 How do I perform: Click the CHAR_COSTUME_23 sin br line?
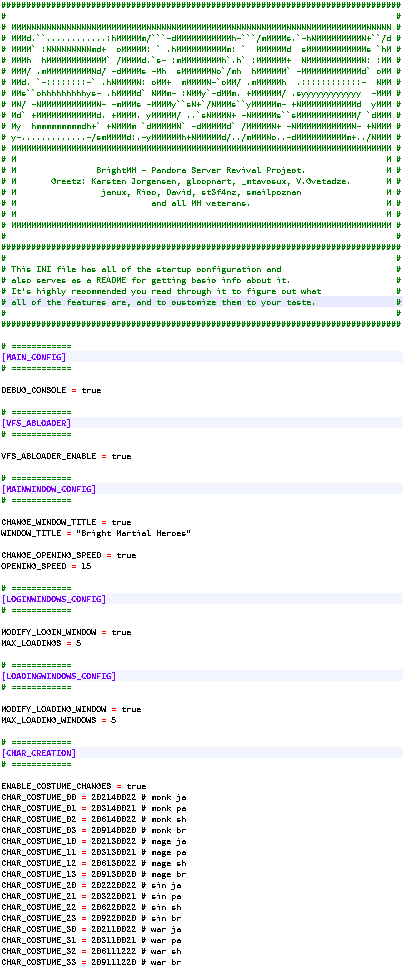(x=91, y=919)
